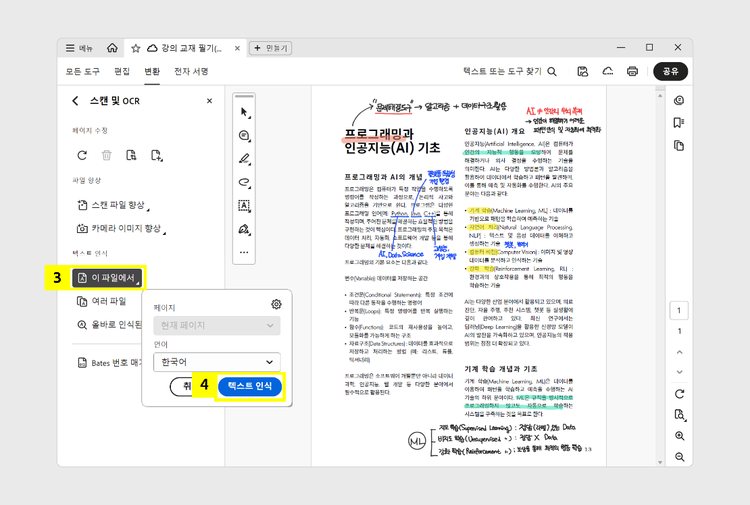Select the 강의 교재 필기 document tab
The height and width of the screenshot is (505, 750).
click(x=185, y=48)
